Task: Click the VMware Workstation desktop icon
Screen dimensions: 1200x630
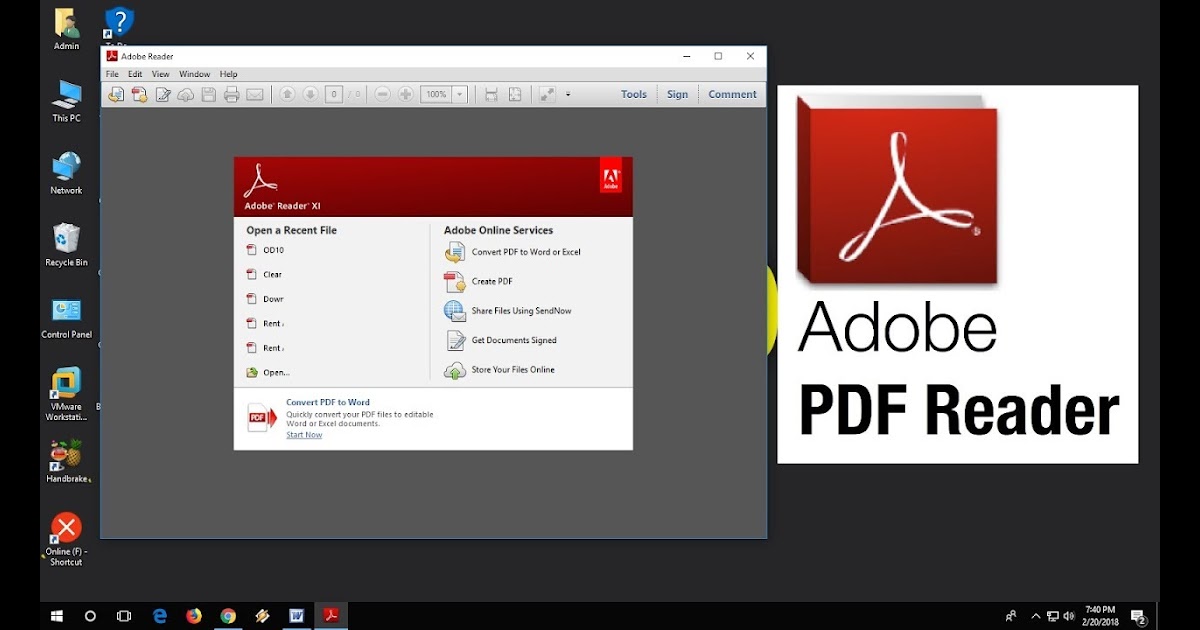Action: [67, 394]
